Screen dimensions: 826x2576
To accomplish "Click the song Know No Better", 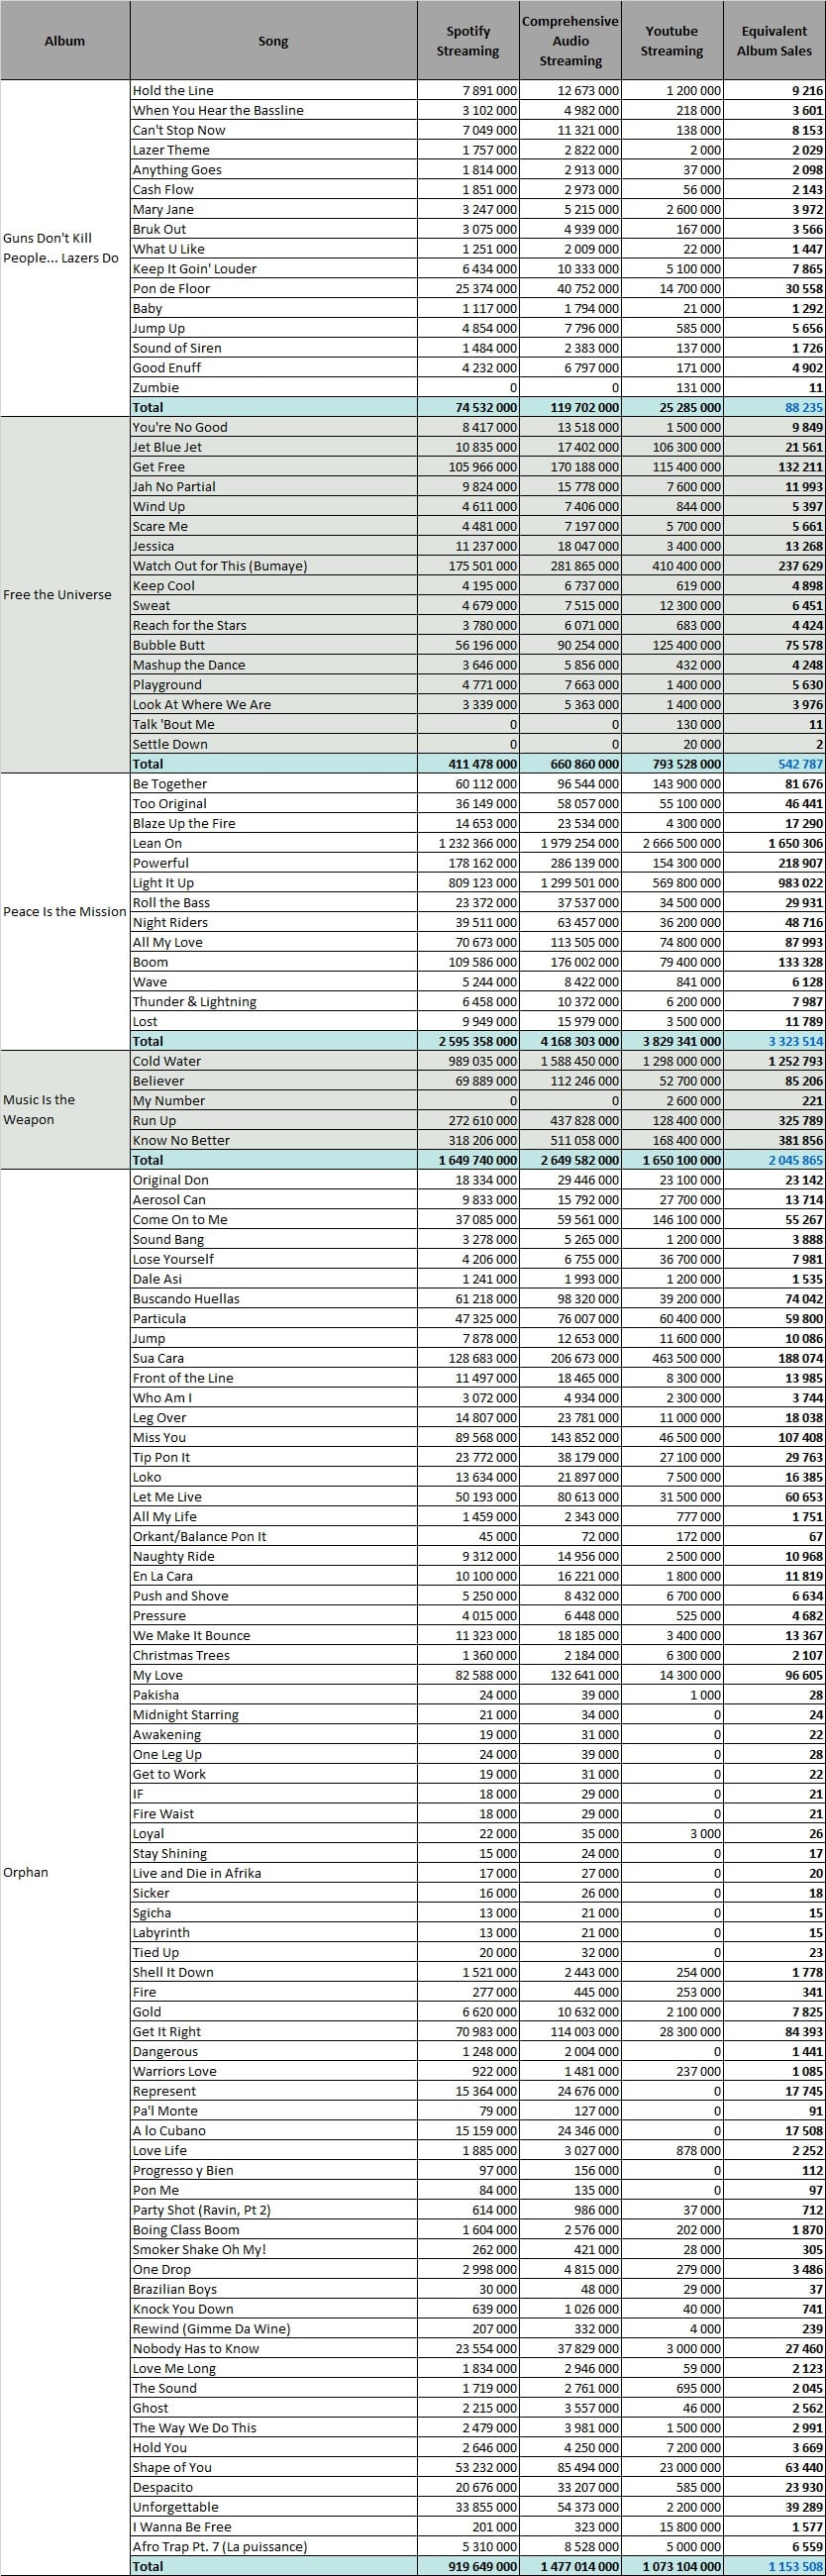I will 181,1140.
